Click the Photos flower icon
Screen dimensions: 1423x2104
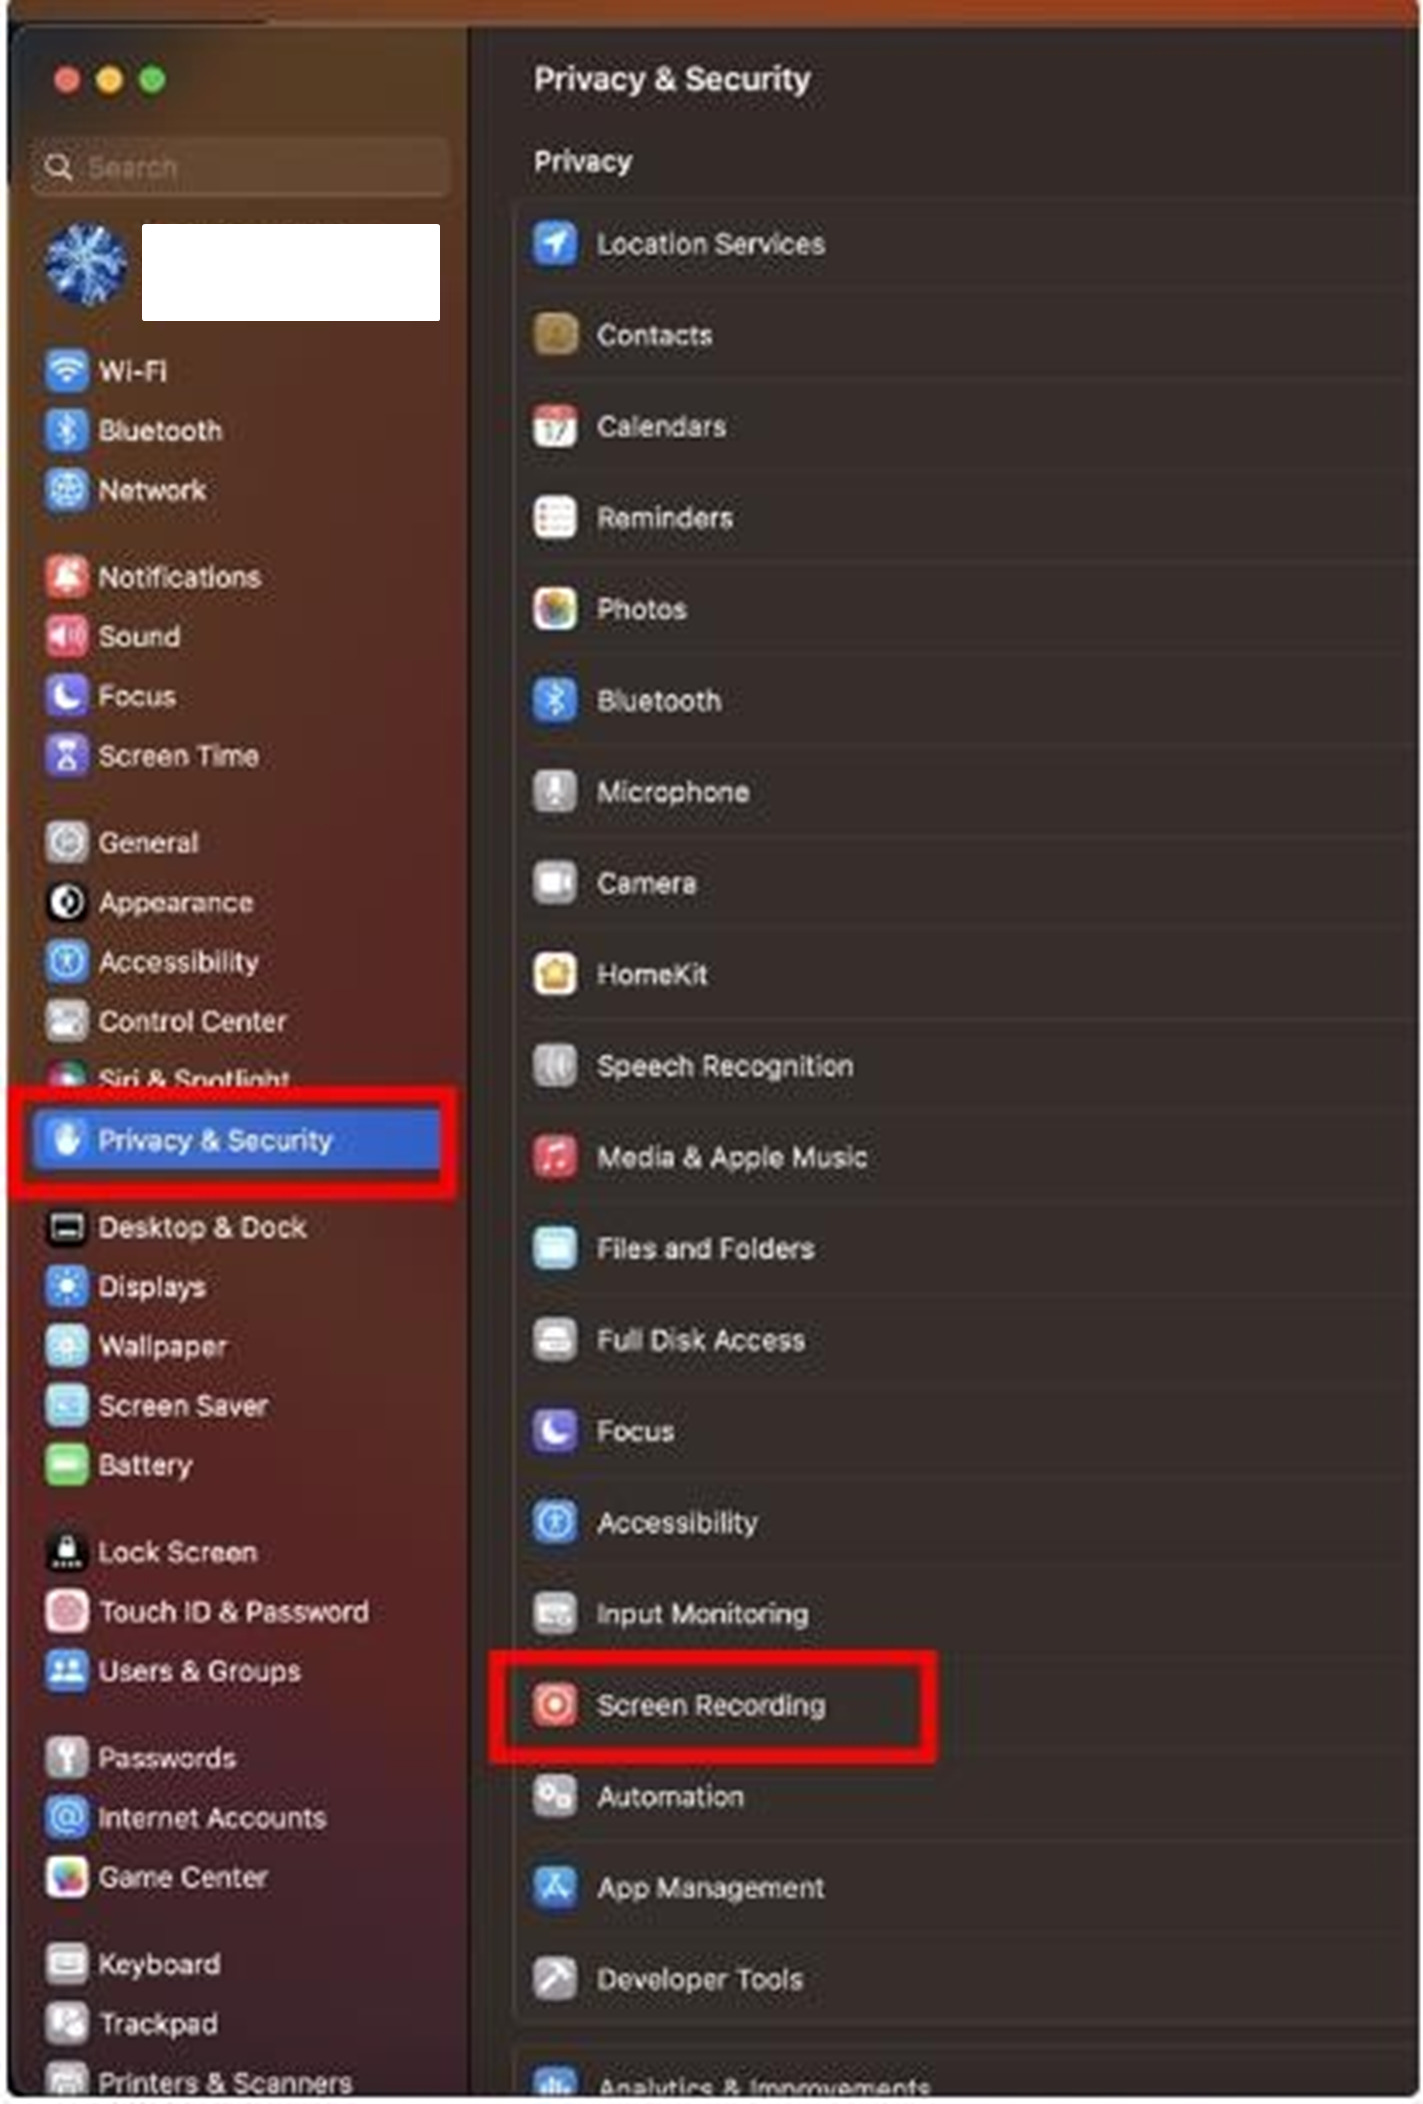[x=554, y=608]
